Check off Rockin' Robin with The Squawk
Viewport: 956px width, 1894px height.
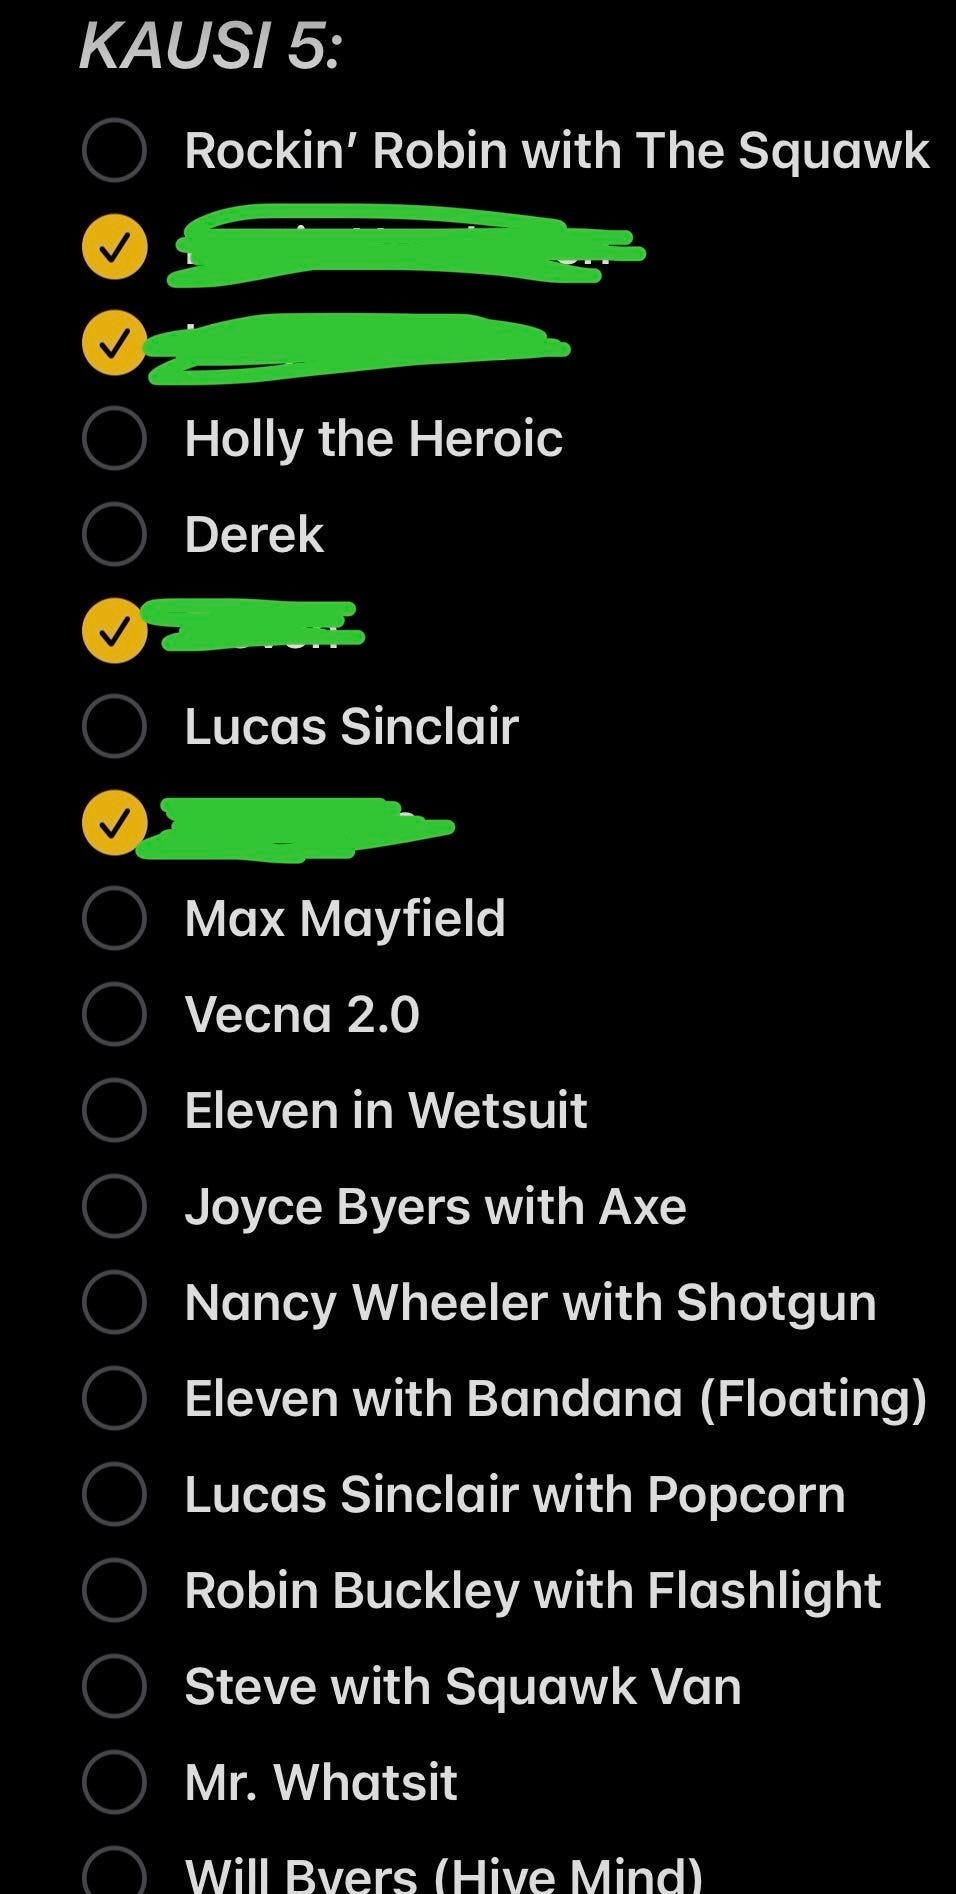[114, 150]
